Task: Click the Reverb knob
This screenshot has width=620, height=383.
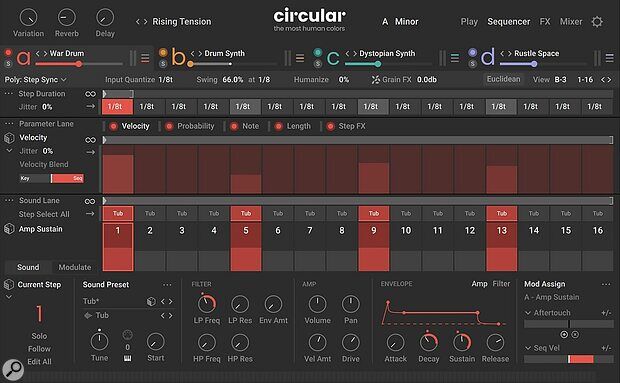Action: pyautogui.click(x=67, y=18)
